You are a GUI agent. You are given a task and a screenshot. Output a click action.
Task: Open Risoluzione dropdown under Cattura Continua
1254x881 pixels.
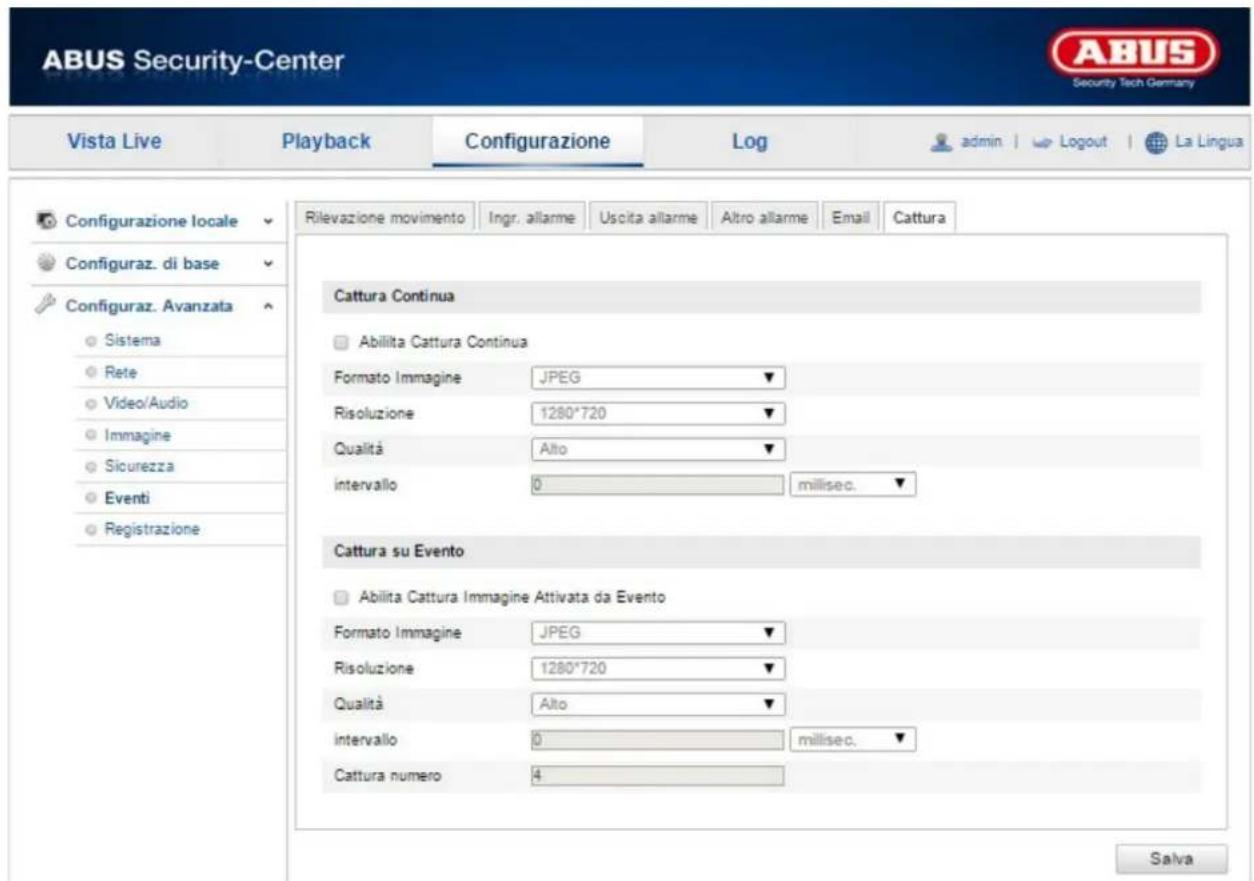tap(657, 413)
